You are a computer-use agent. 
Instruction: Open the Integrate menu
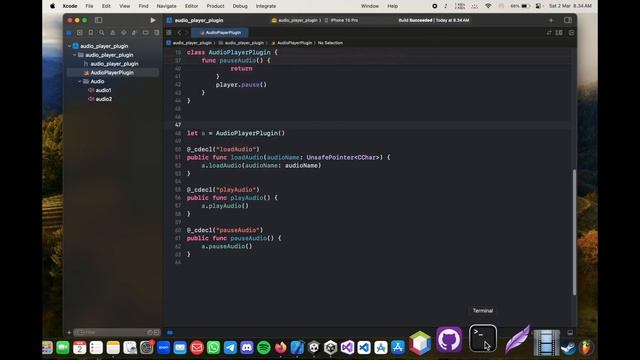(x=266, y=6)
